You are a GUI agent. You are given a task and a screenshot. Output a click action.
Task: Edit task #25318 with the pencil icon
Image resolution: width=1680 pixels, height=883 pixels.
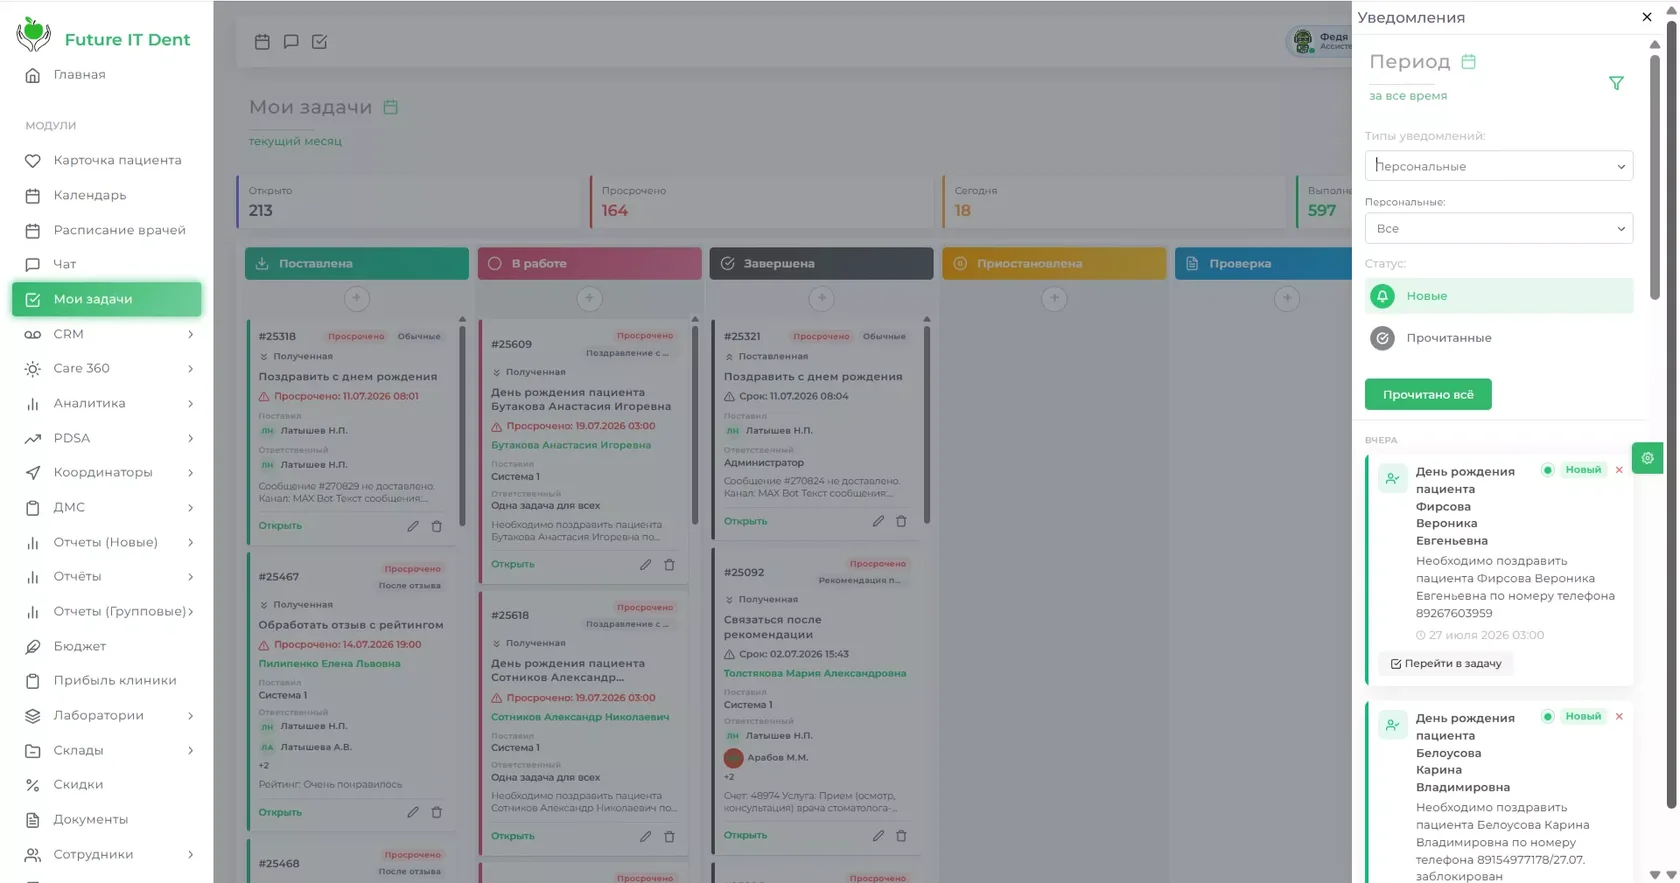[x=413, y=526]
